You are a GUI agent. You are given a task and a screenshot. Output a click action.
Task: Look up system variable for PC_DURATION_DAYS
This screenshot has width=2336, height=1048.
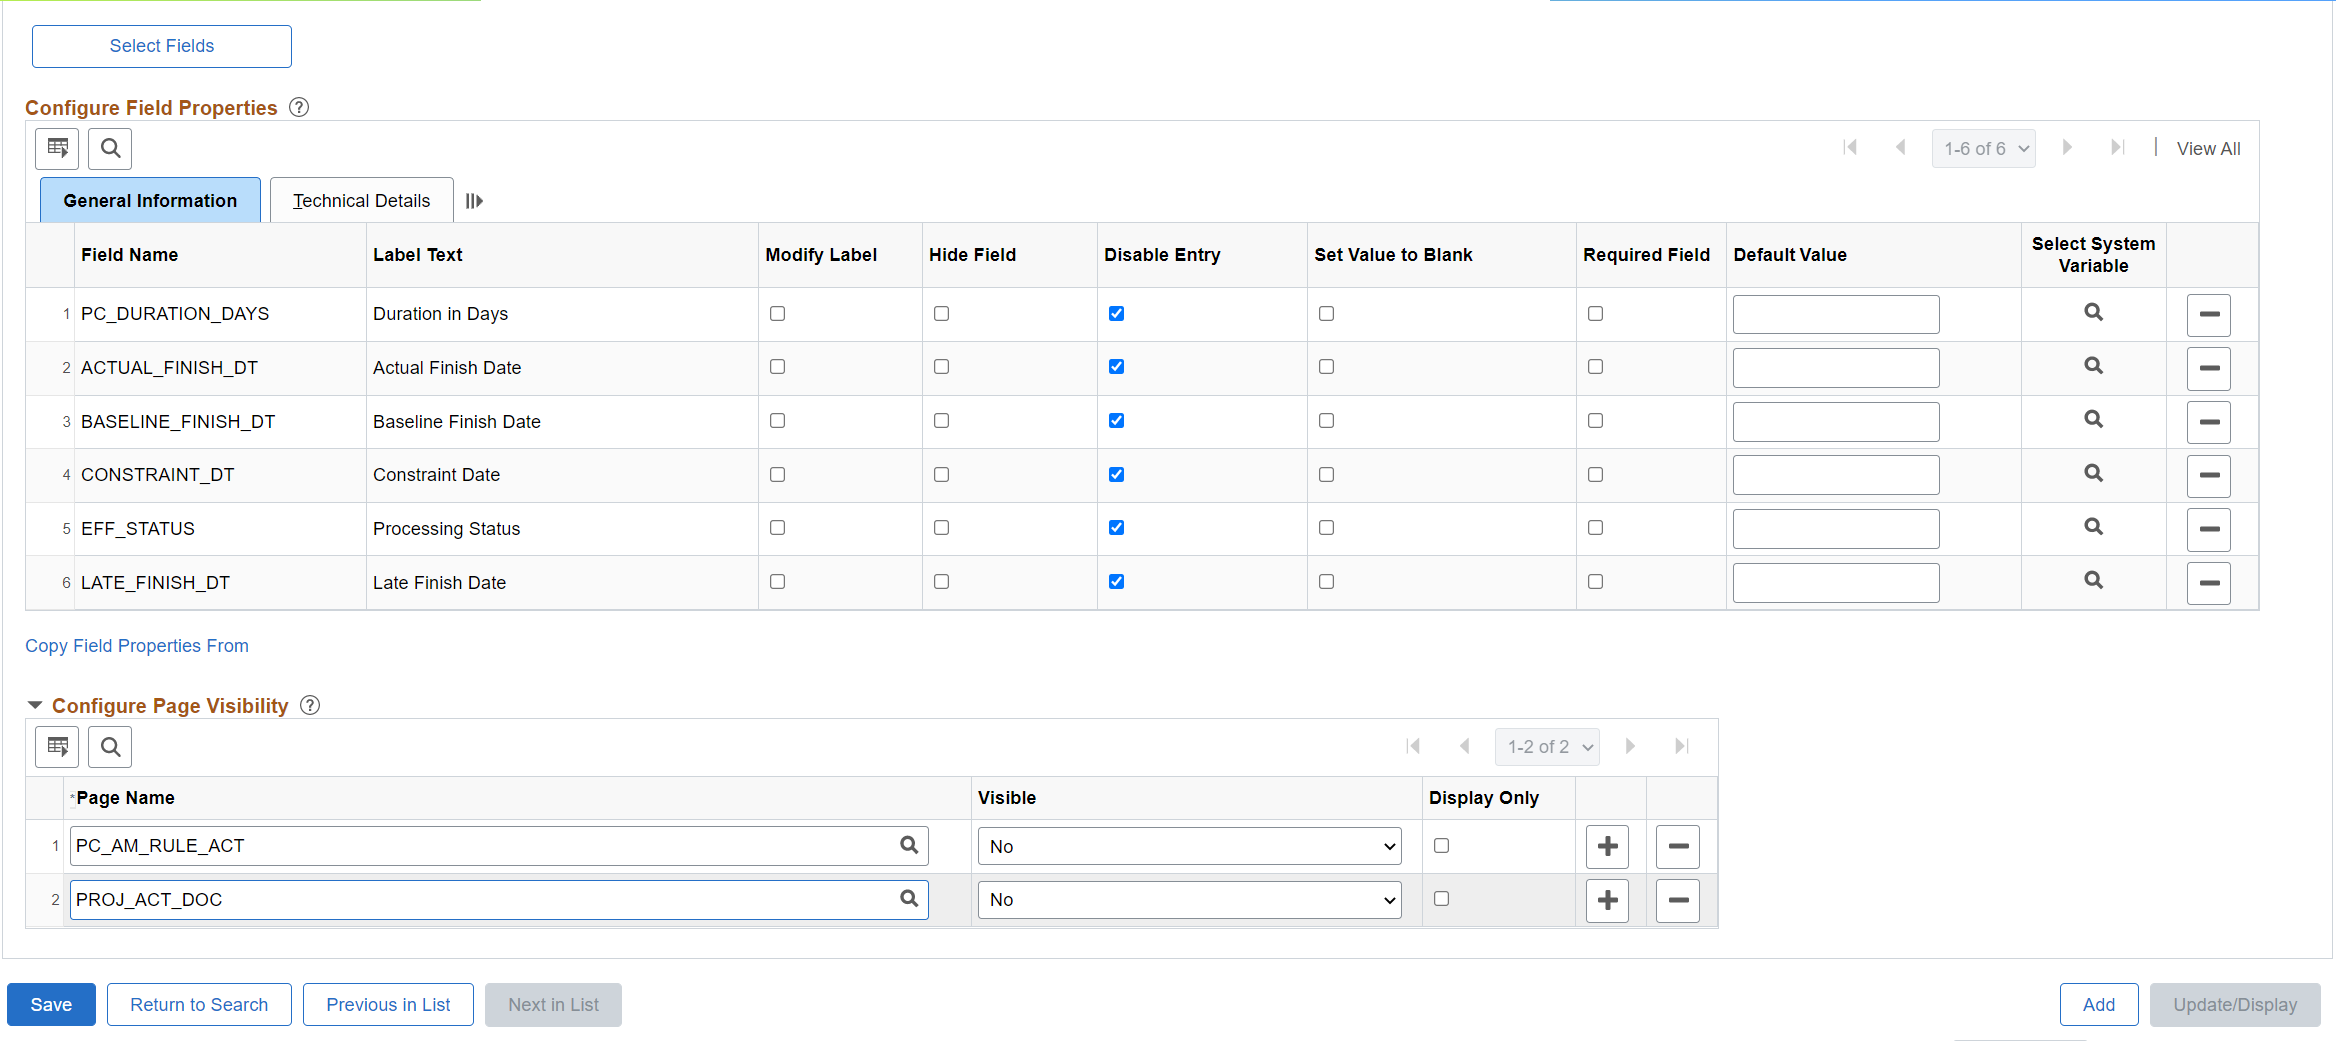coord(2093,313)
